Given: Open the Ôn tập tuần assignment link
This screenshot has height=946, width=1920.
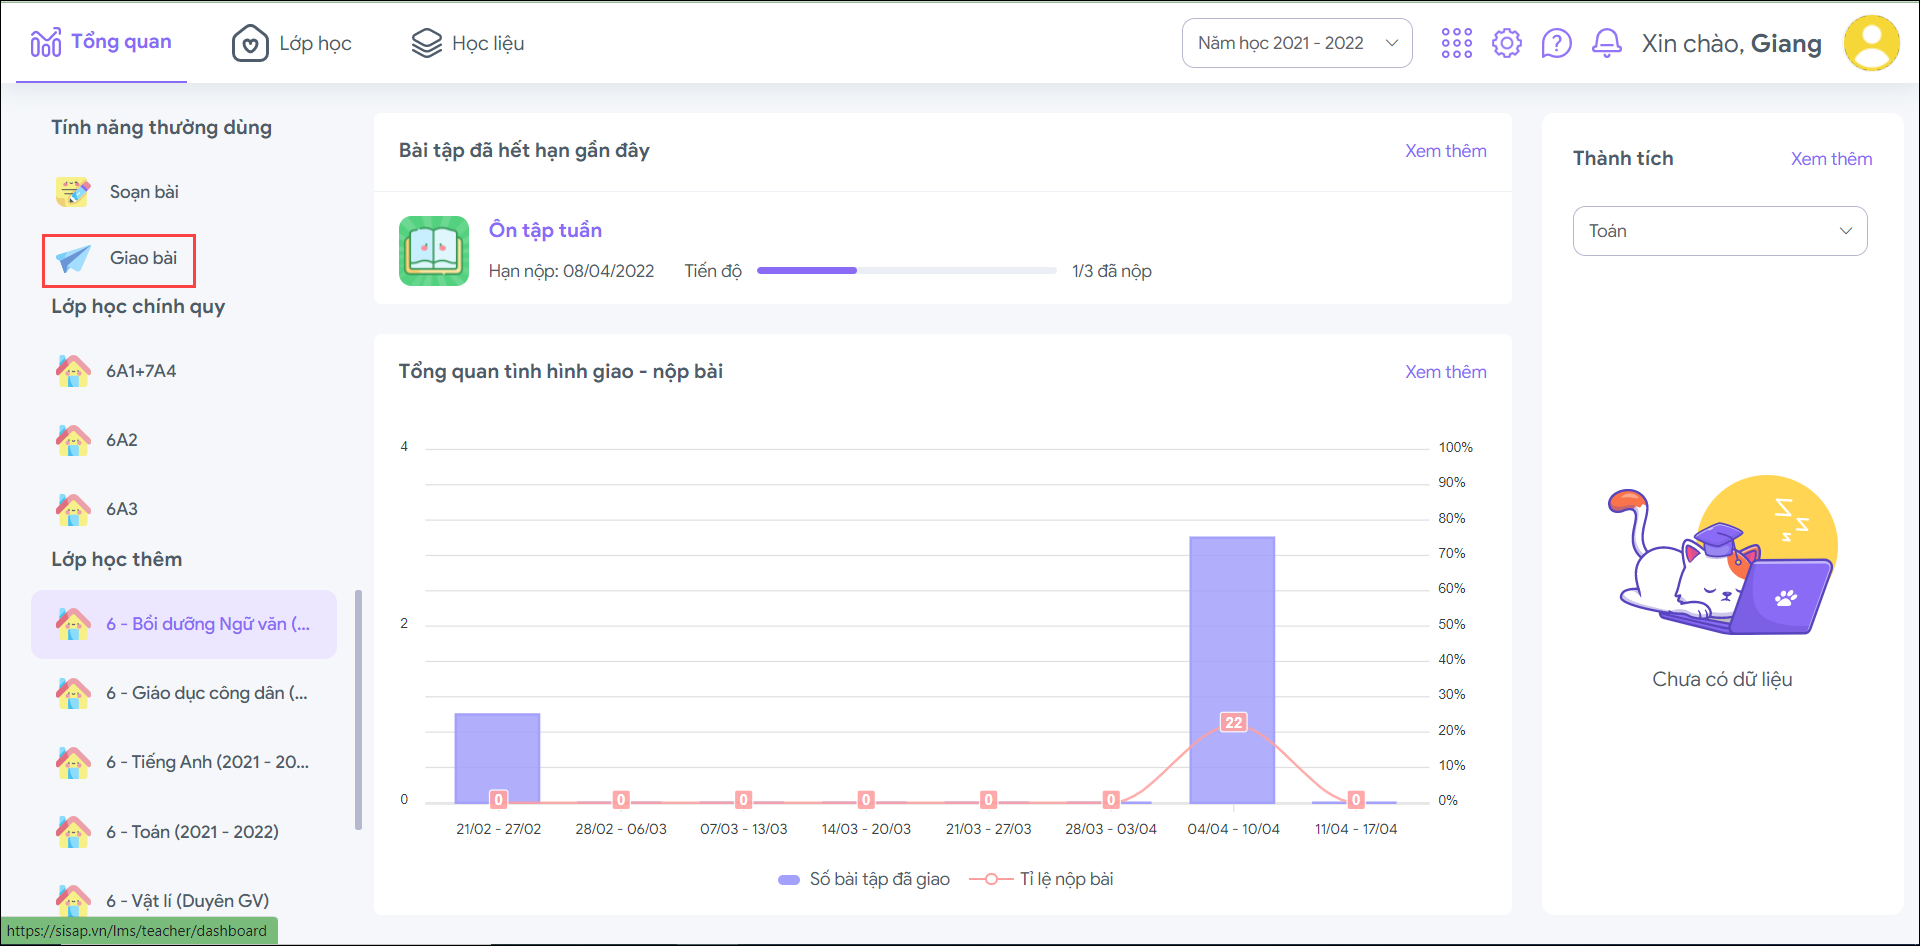Looking at the screenshot, I should pos(545,230).
